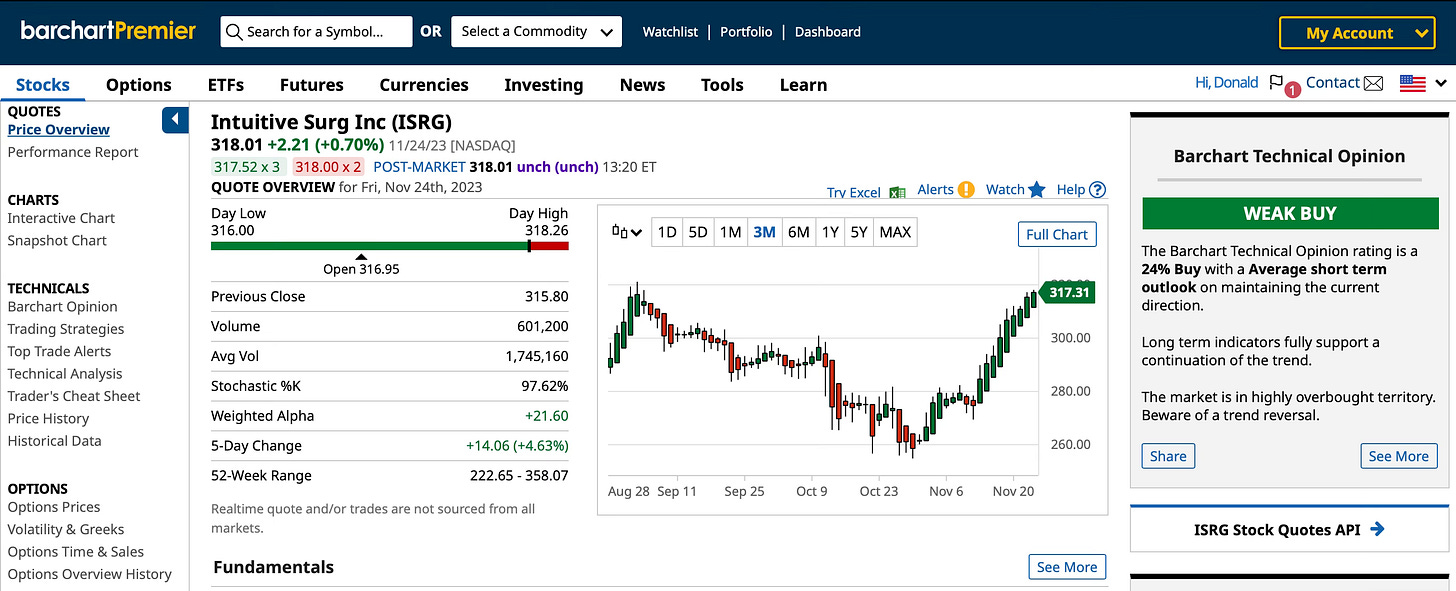Image resolution: width=1456 pixels, height=591 pixels.
Task: Expand the My Account menu
Action: (x=1357, y=33)
